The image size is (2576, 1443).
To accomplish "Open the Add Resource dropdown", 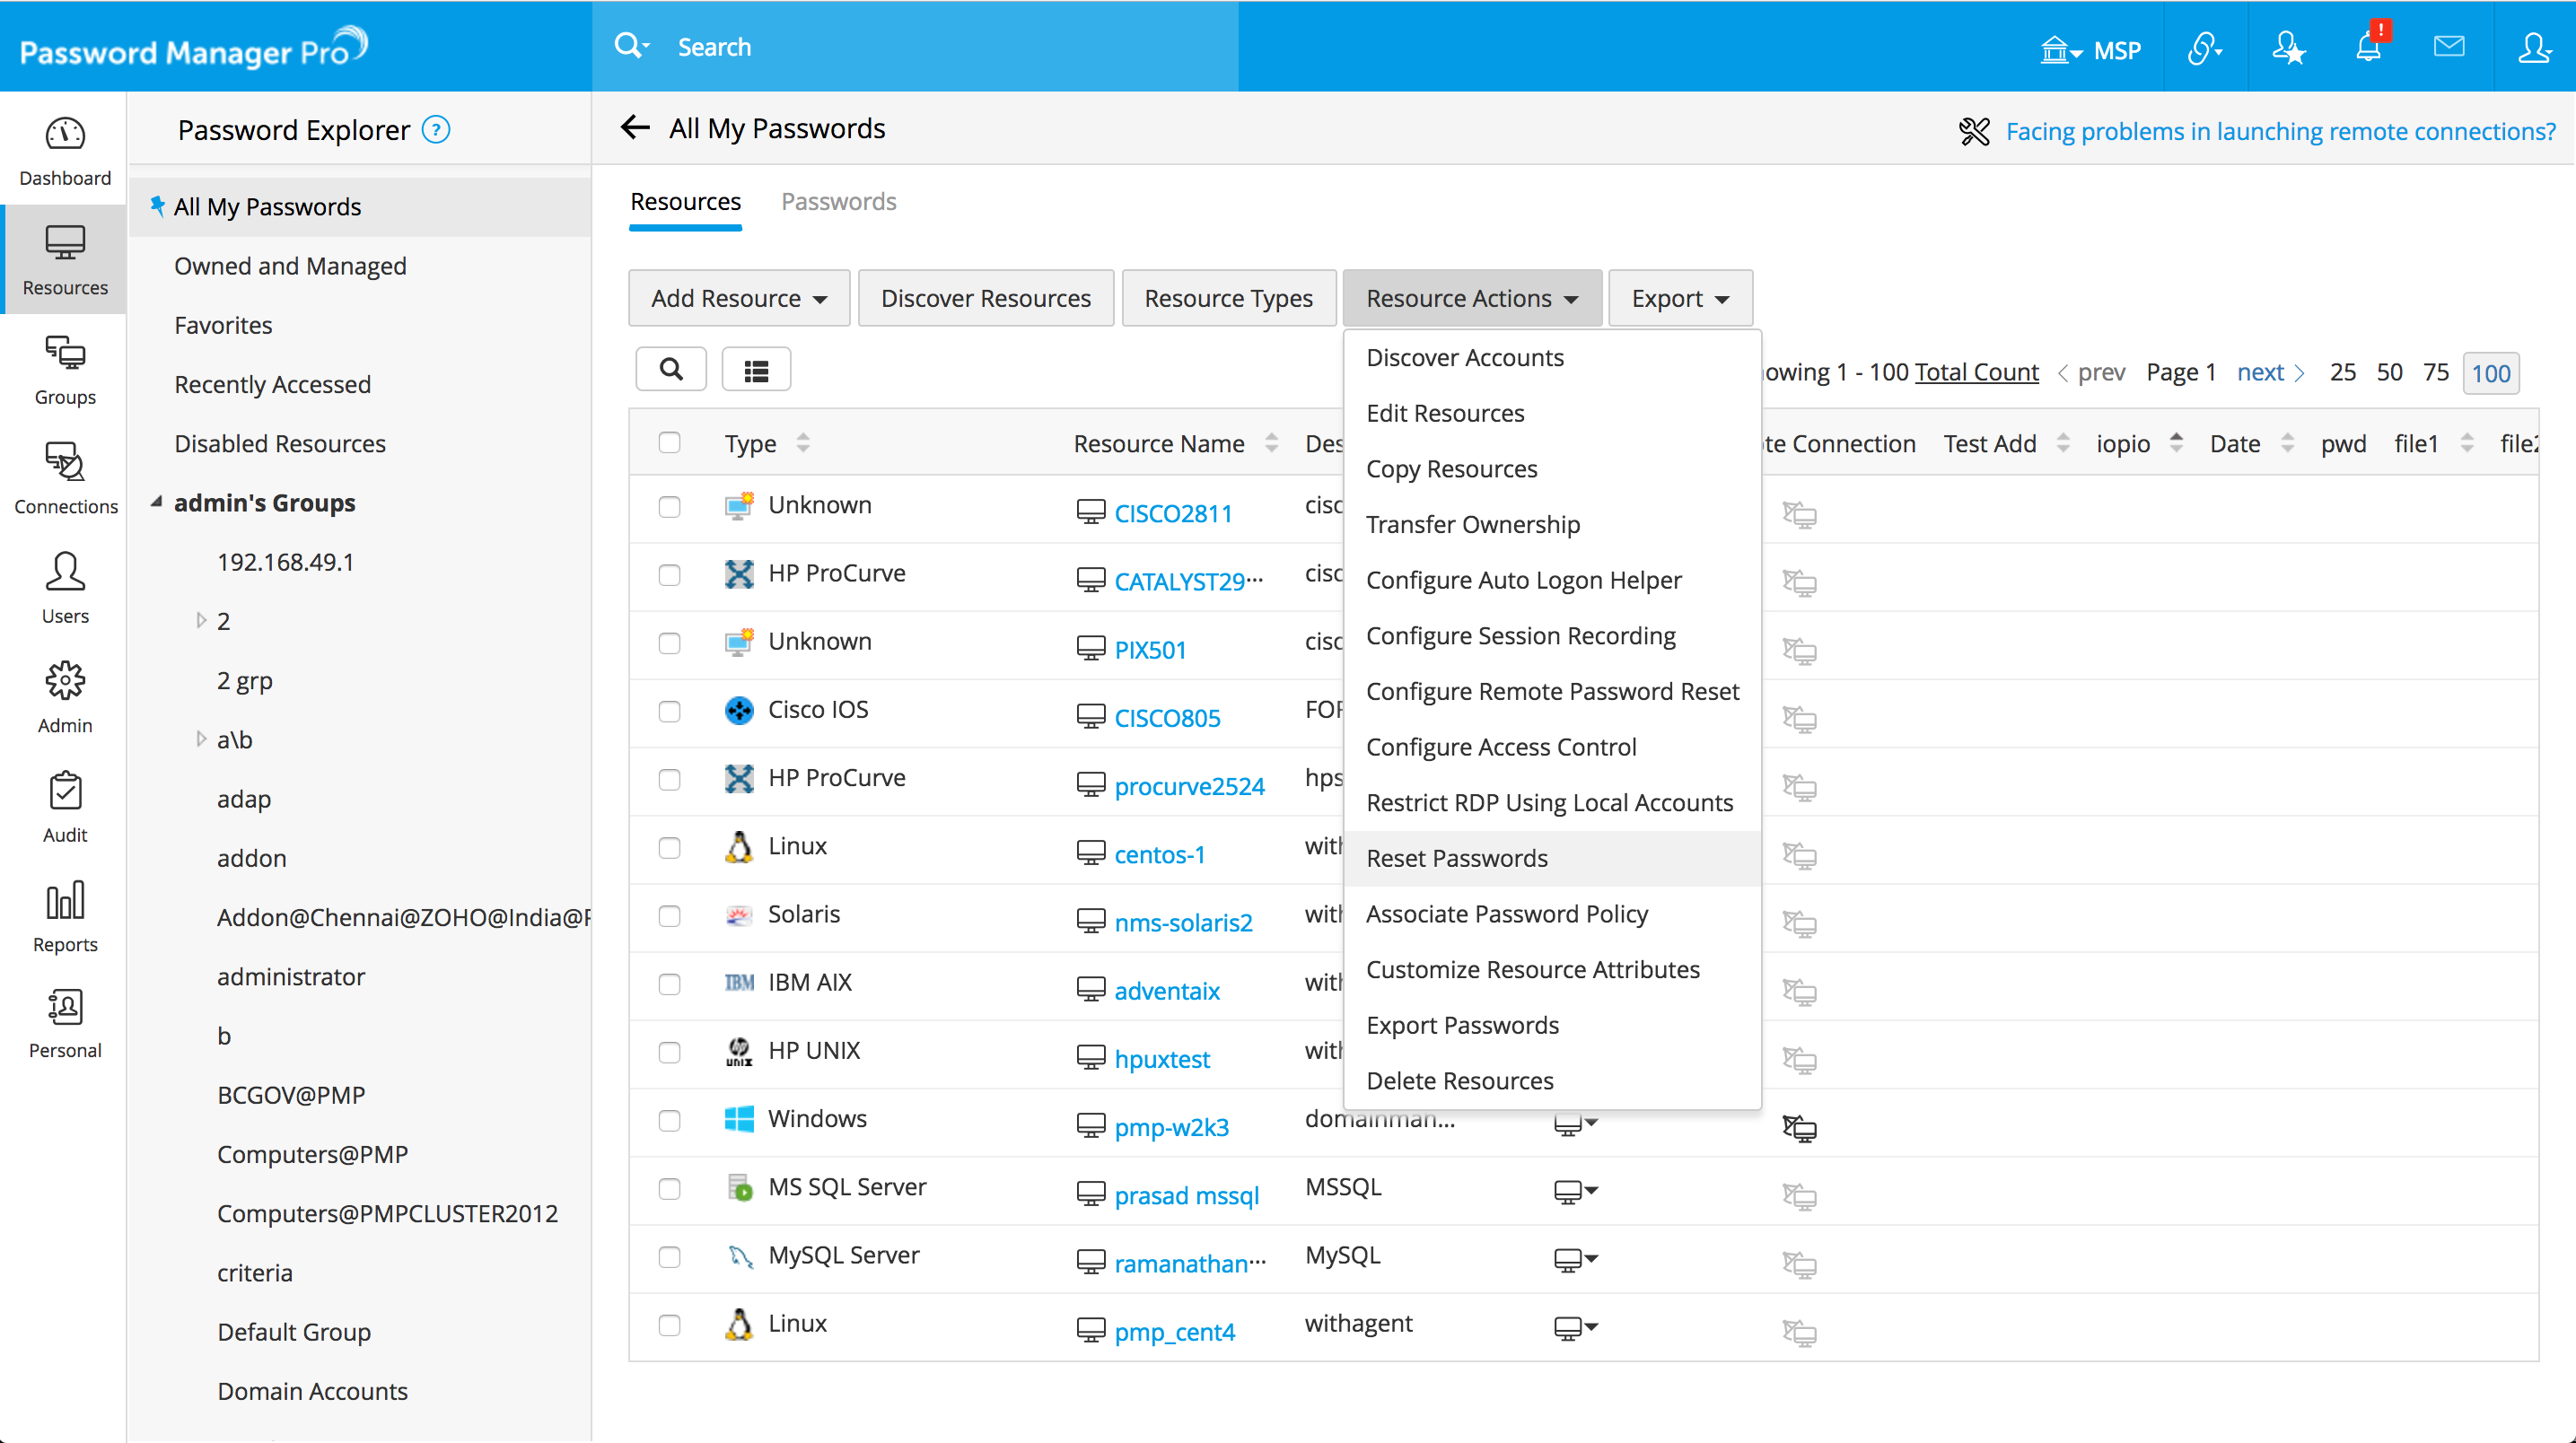I will point(738,298).
